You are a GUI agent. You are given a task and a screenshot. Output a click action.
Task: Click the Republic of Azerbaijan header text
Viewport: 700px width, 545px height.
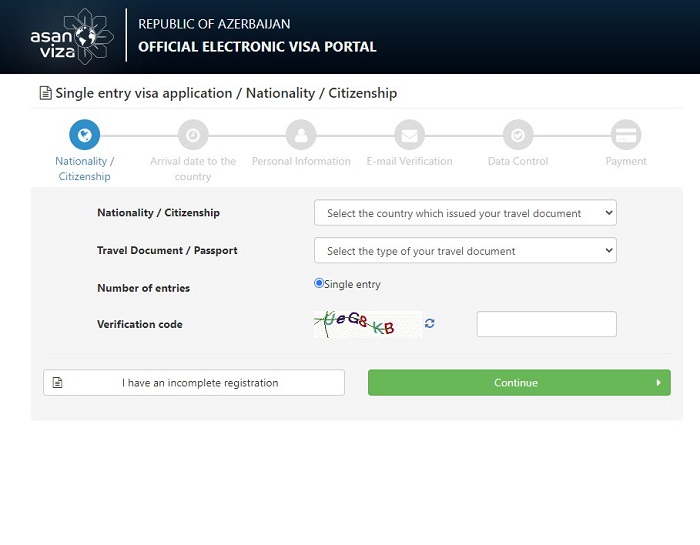[x=214, y=24]
